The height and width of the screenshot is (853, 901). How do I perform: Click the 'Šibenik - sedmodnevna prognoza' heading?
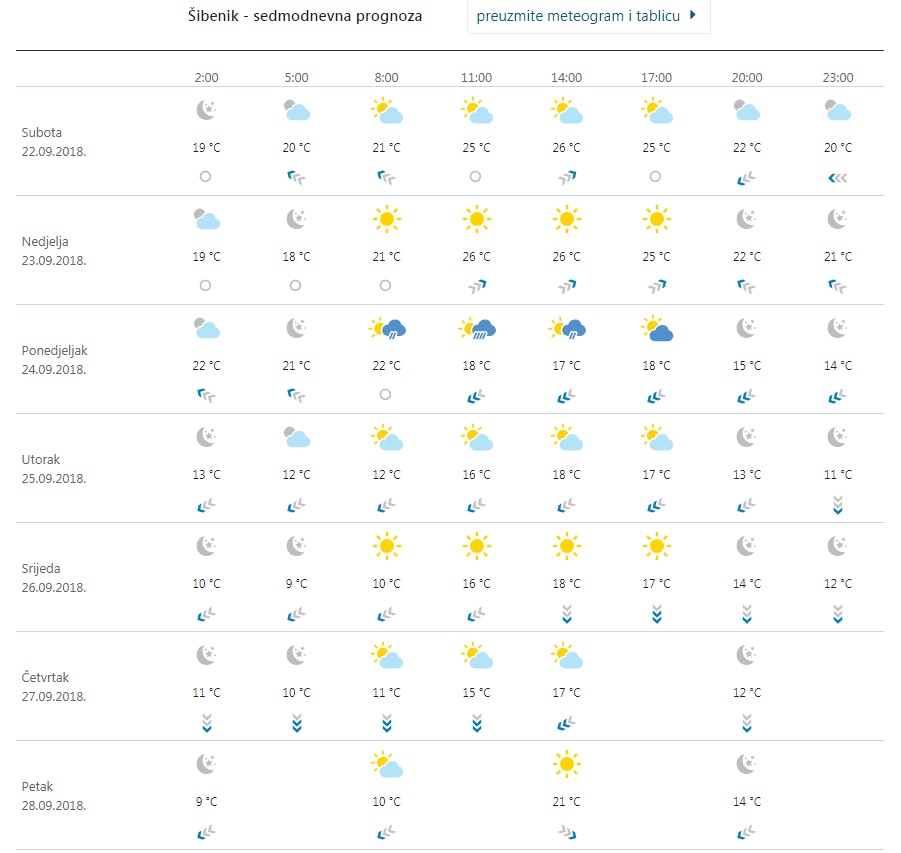tap(304, 17)
